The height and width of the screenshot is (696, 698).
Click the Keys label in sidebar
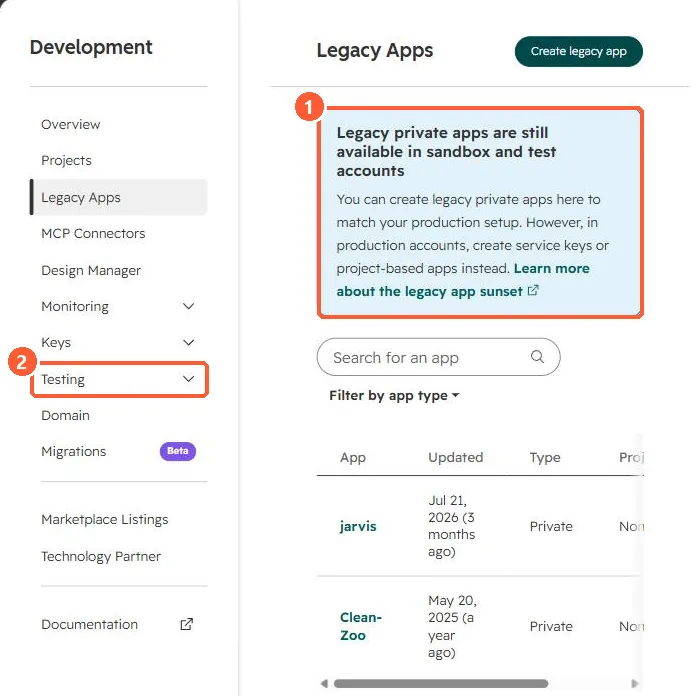coord(56,343)
